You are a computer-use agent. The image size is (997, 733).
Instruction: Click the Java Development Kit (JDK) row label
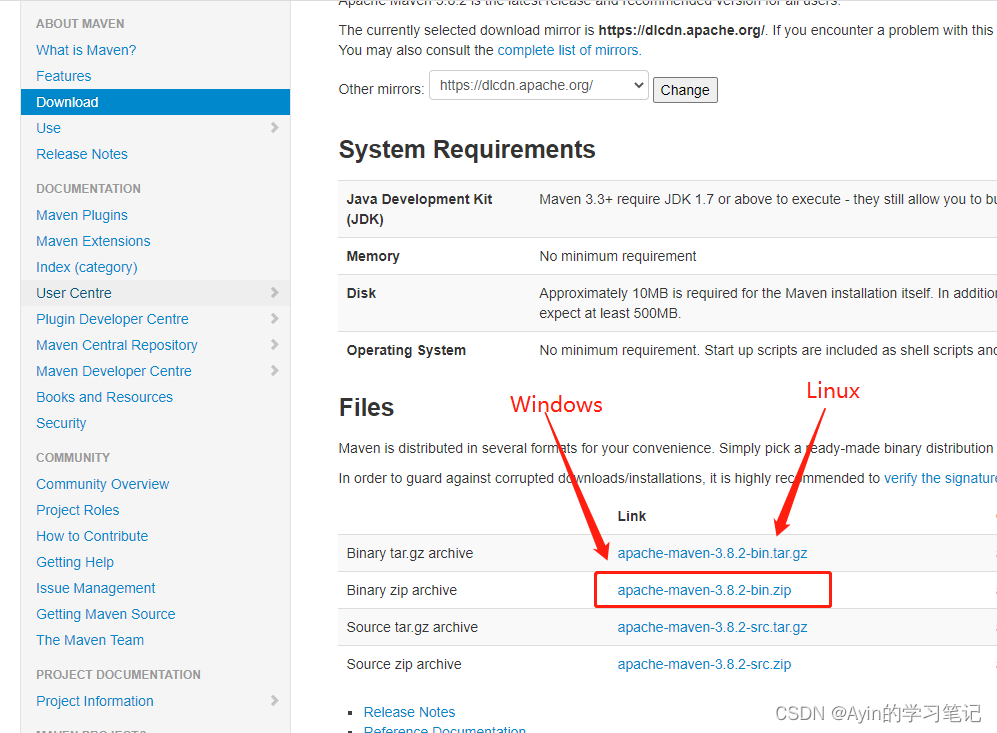[x=419, y=209]
